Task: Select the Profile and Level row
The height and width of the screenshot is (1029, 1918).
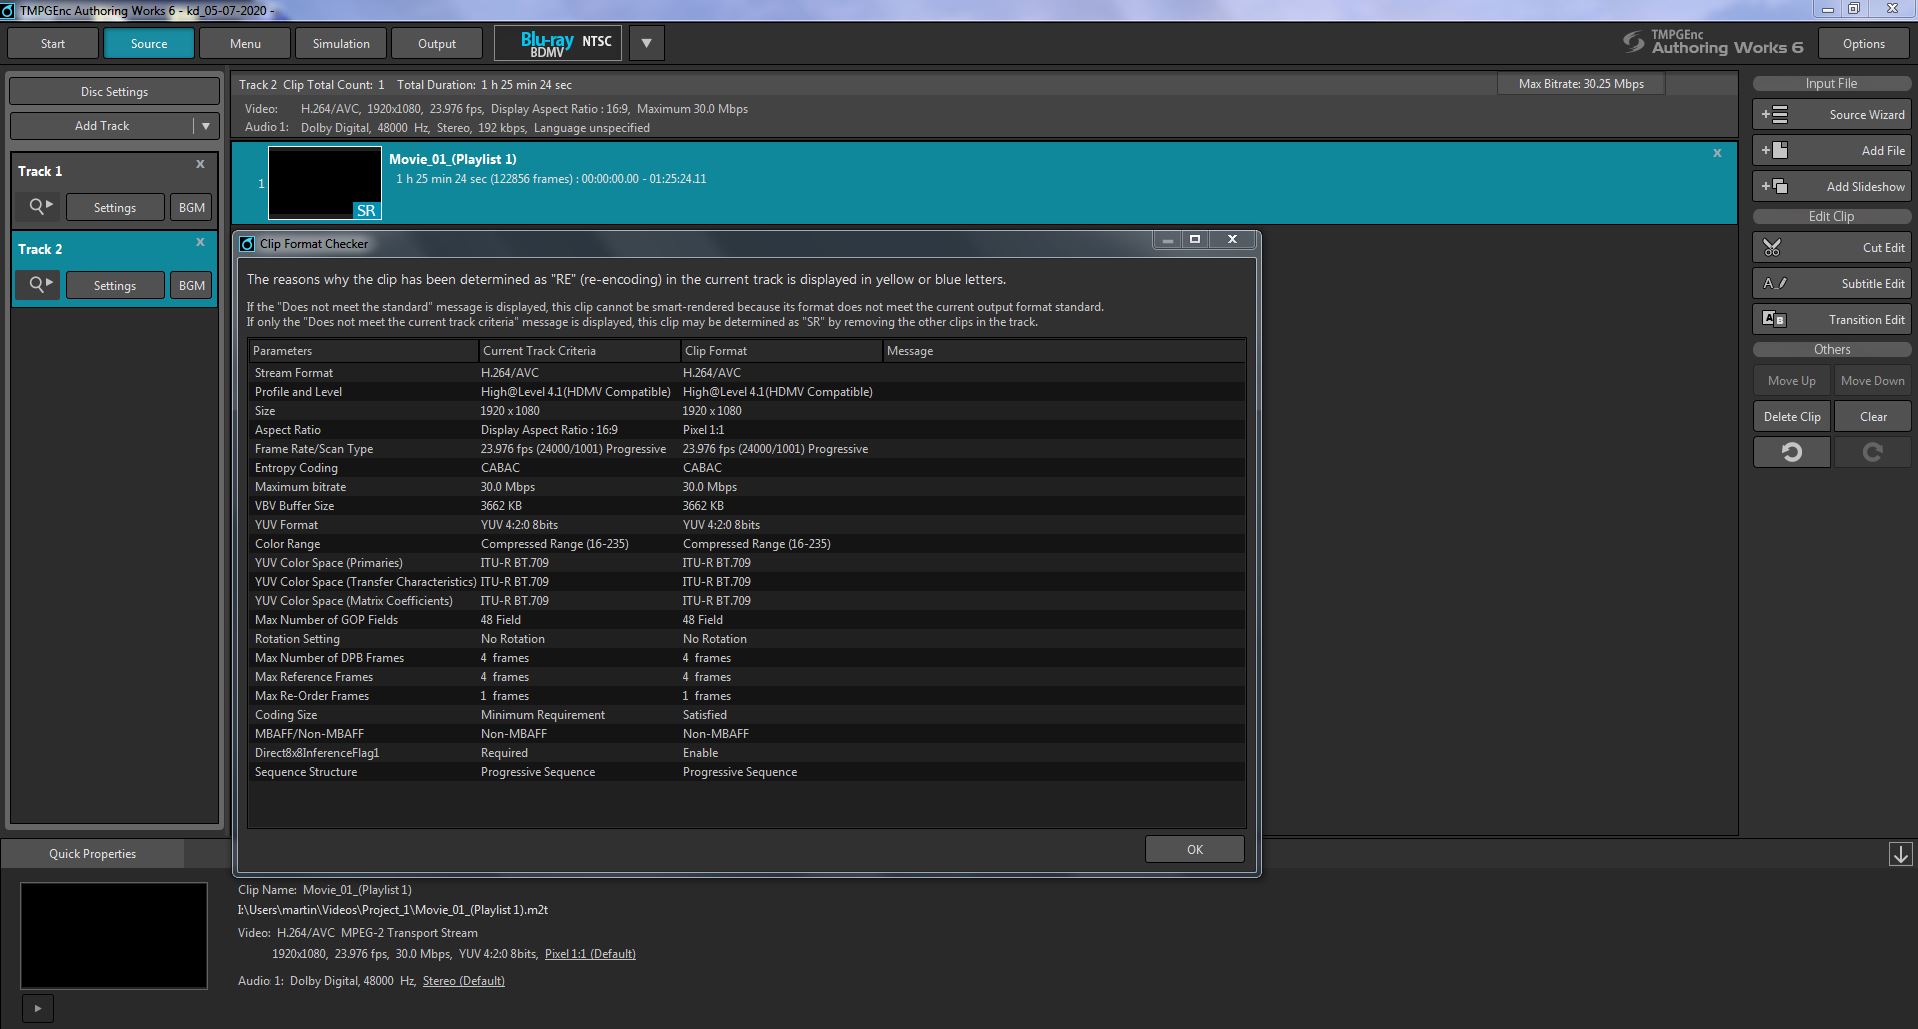Action: click(x=747, y=392)
